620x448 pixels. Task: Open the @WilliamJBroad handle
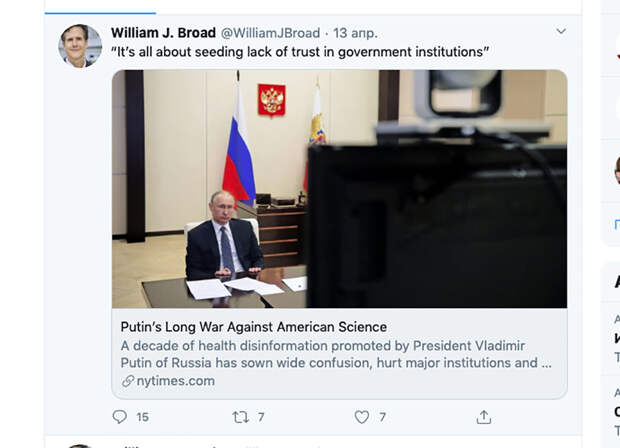[x=270, y=33]
